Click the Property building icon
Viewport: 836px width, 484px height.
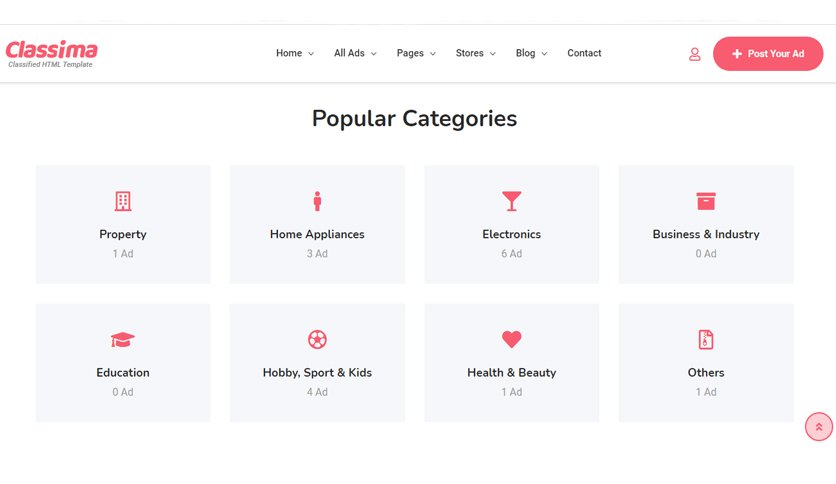[x=123, y=201]
